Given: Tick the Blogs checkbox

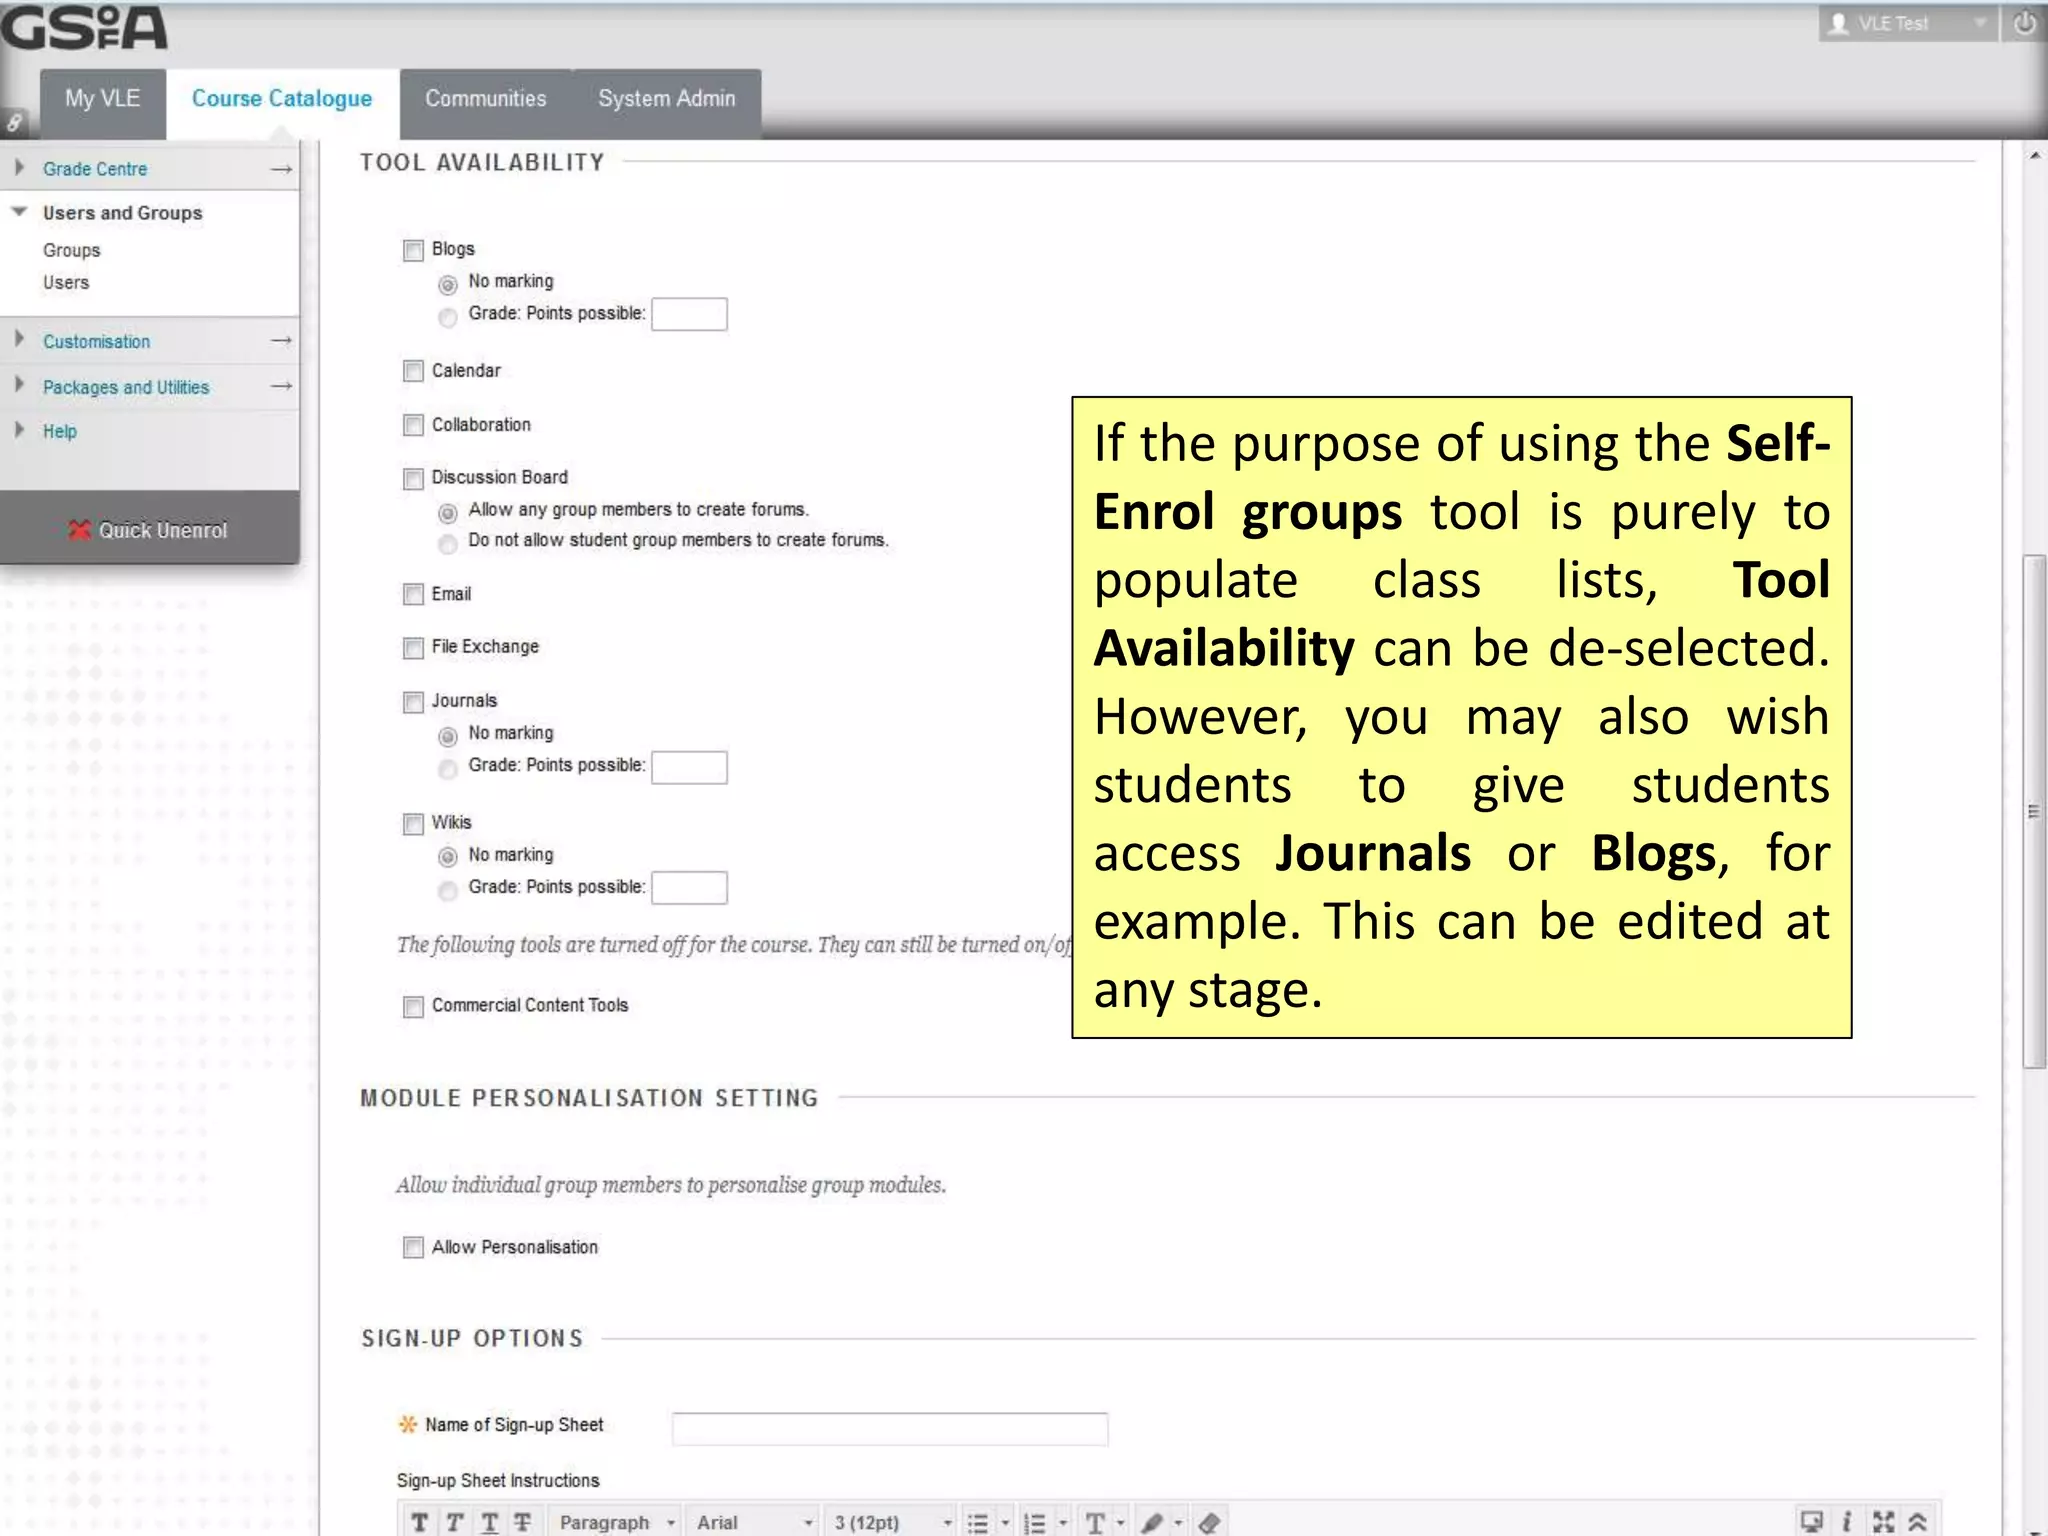Looking at the screenshot, I should coord(413,250).
